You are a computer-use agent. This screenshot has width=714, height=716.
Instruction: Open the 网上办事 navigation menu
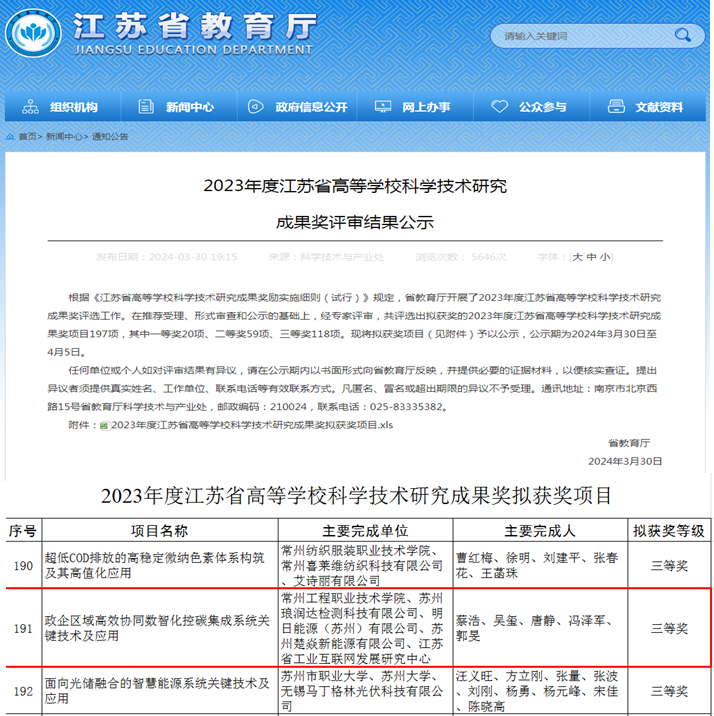(x=426, y=107)
